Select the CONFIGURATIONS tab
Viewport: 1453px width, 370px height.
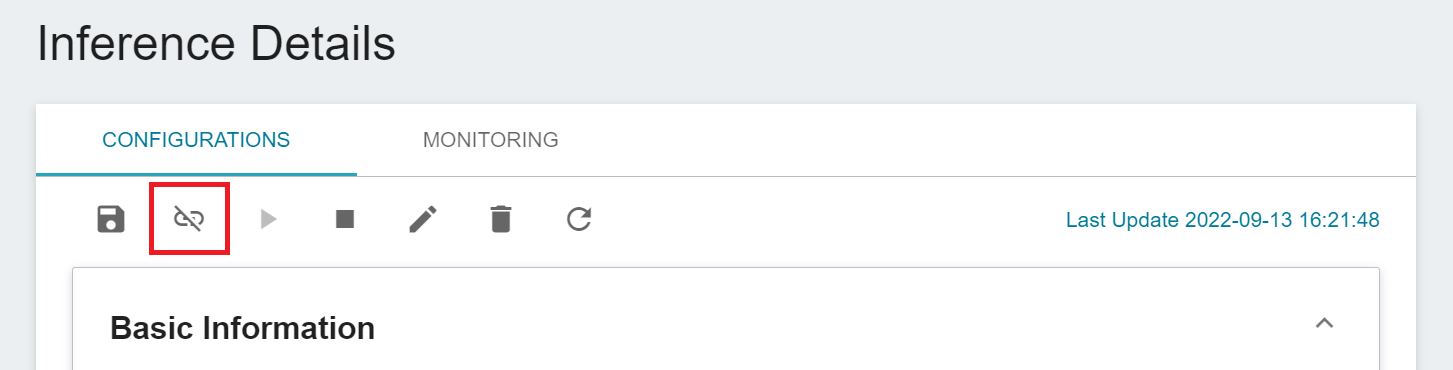point(196,139)
